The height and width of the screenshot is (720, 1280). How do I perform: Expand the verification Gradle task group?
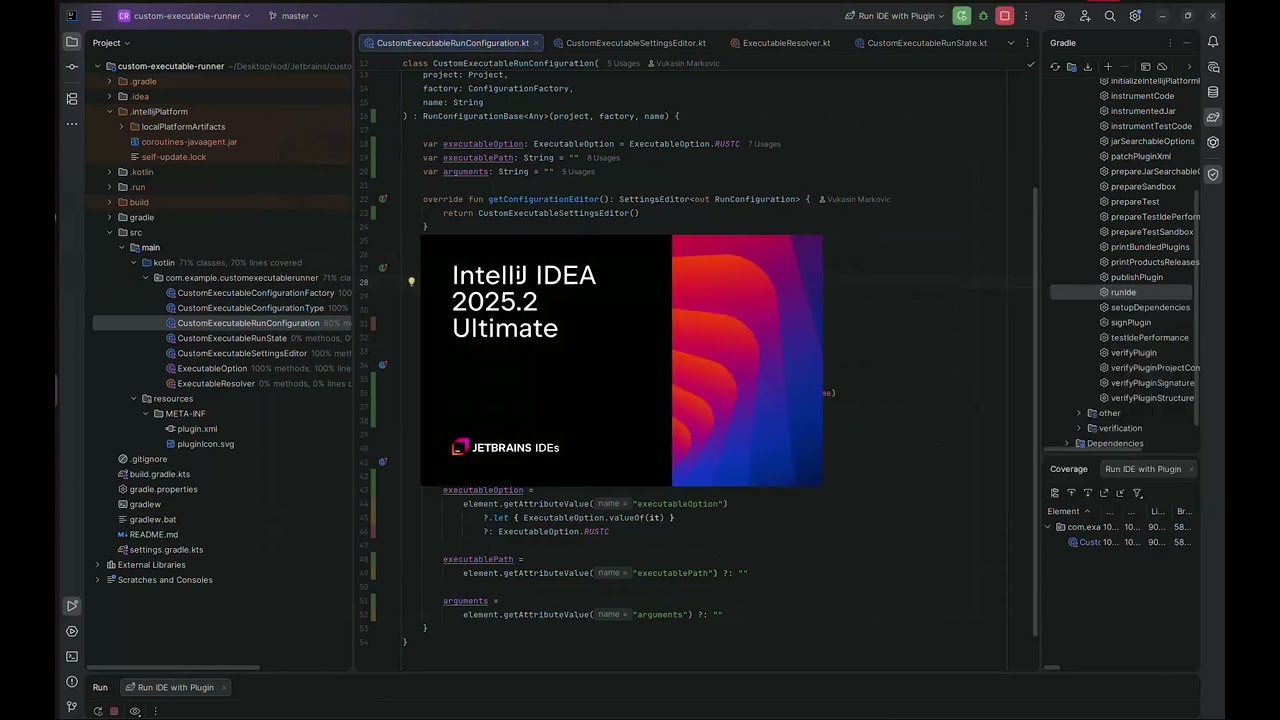pyautogui.click(x=1079, y=428)
